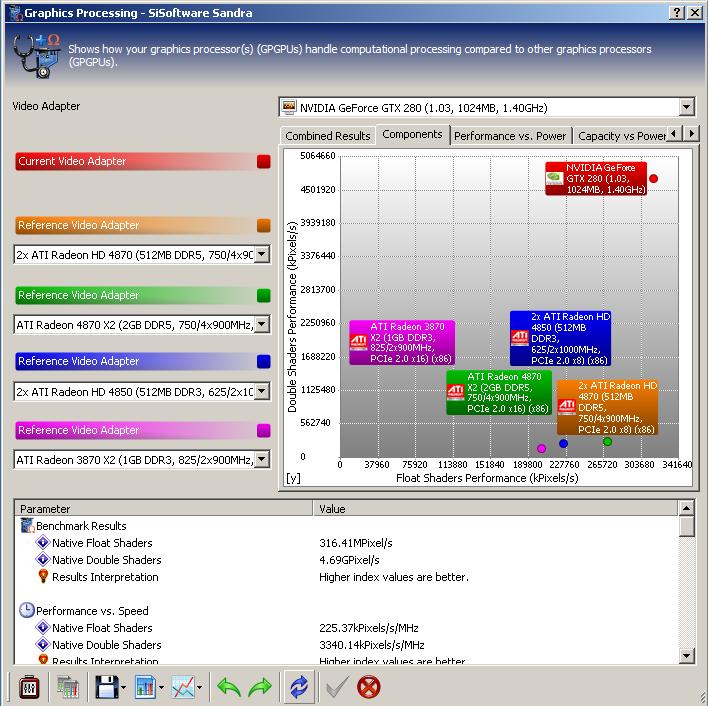The height and width of the screenshot is (706, 708).
Task: Click the green Reference Video Adapter swatch
Action: point(264,295)
